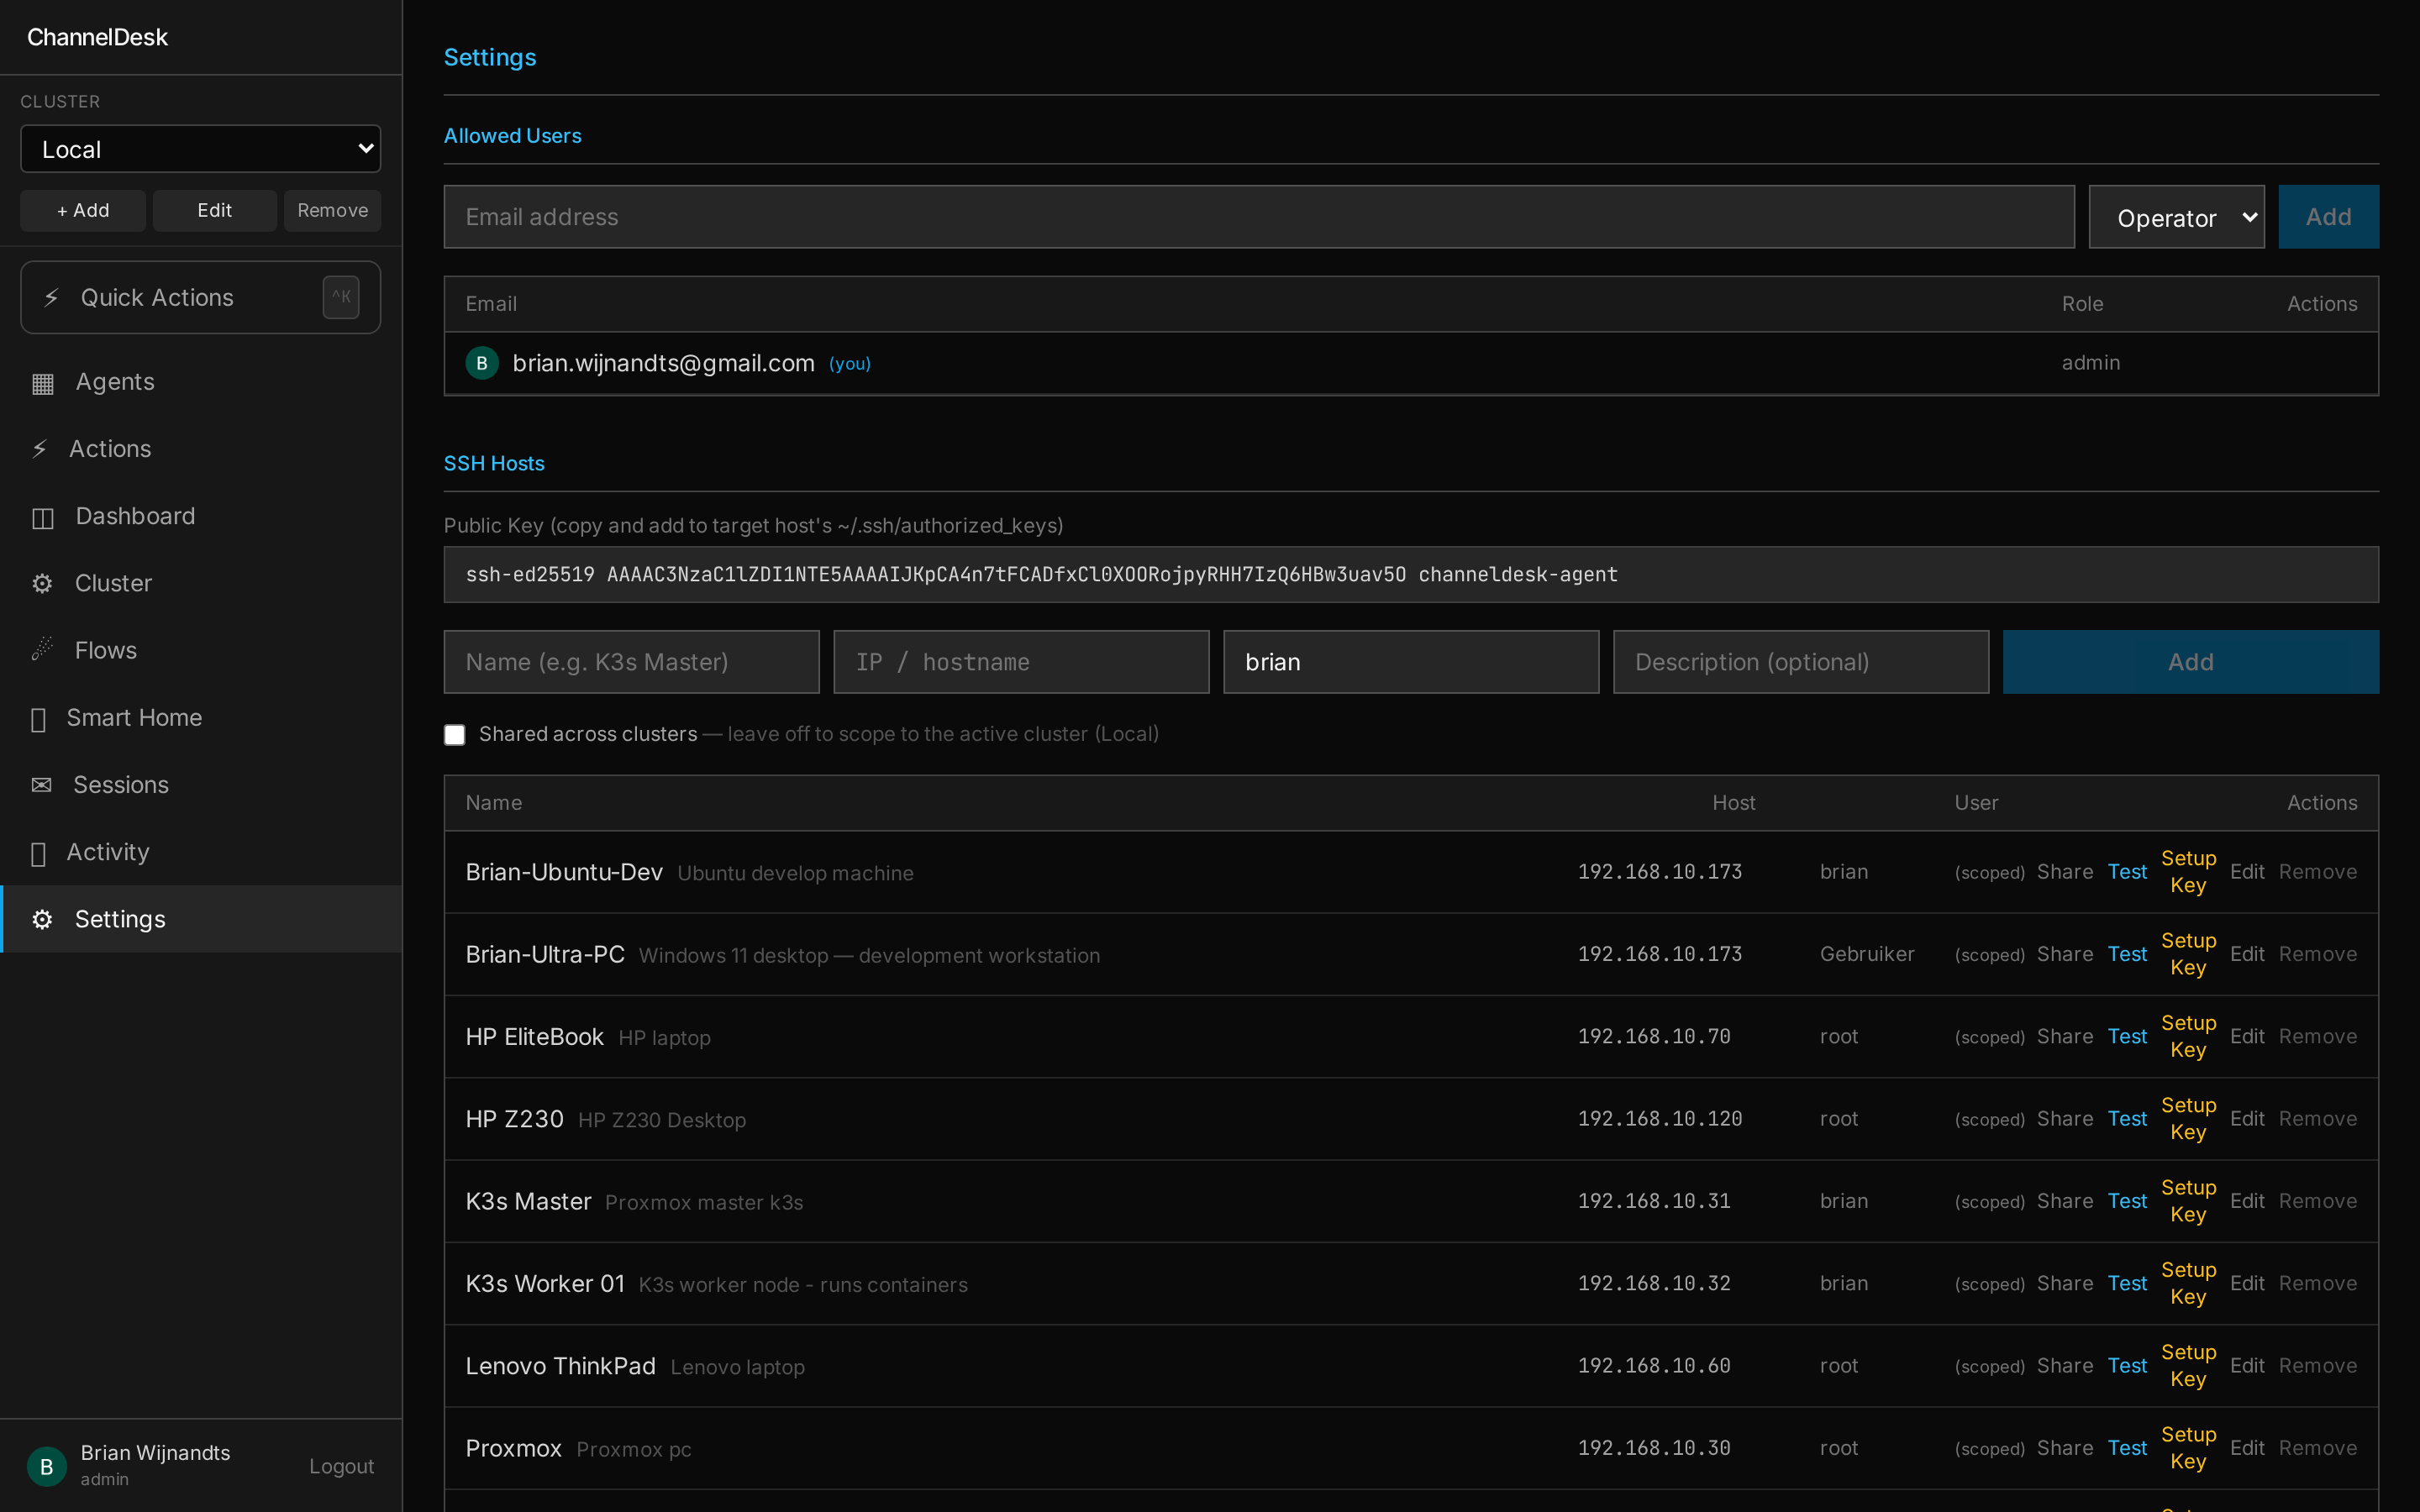This screenshot has width=2420, height=1512.
Task: Click the Quick Actions lightning bolt icon
Action: (52, 298)
